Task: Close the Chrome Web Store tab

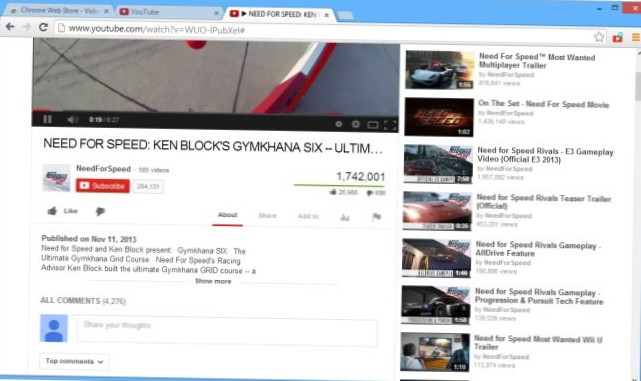Action: click(x=106, y=11)
